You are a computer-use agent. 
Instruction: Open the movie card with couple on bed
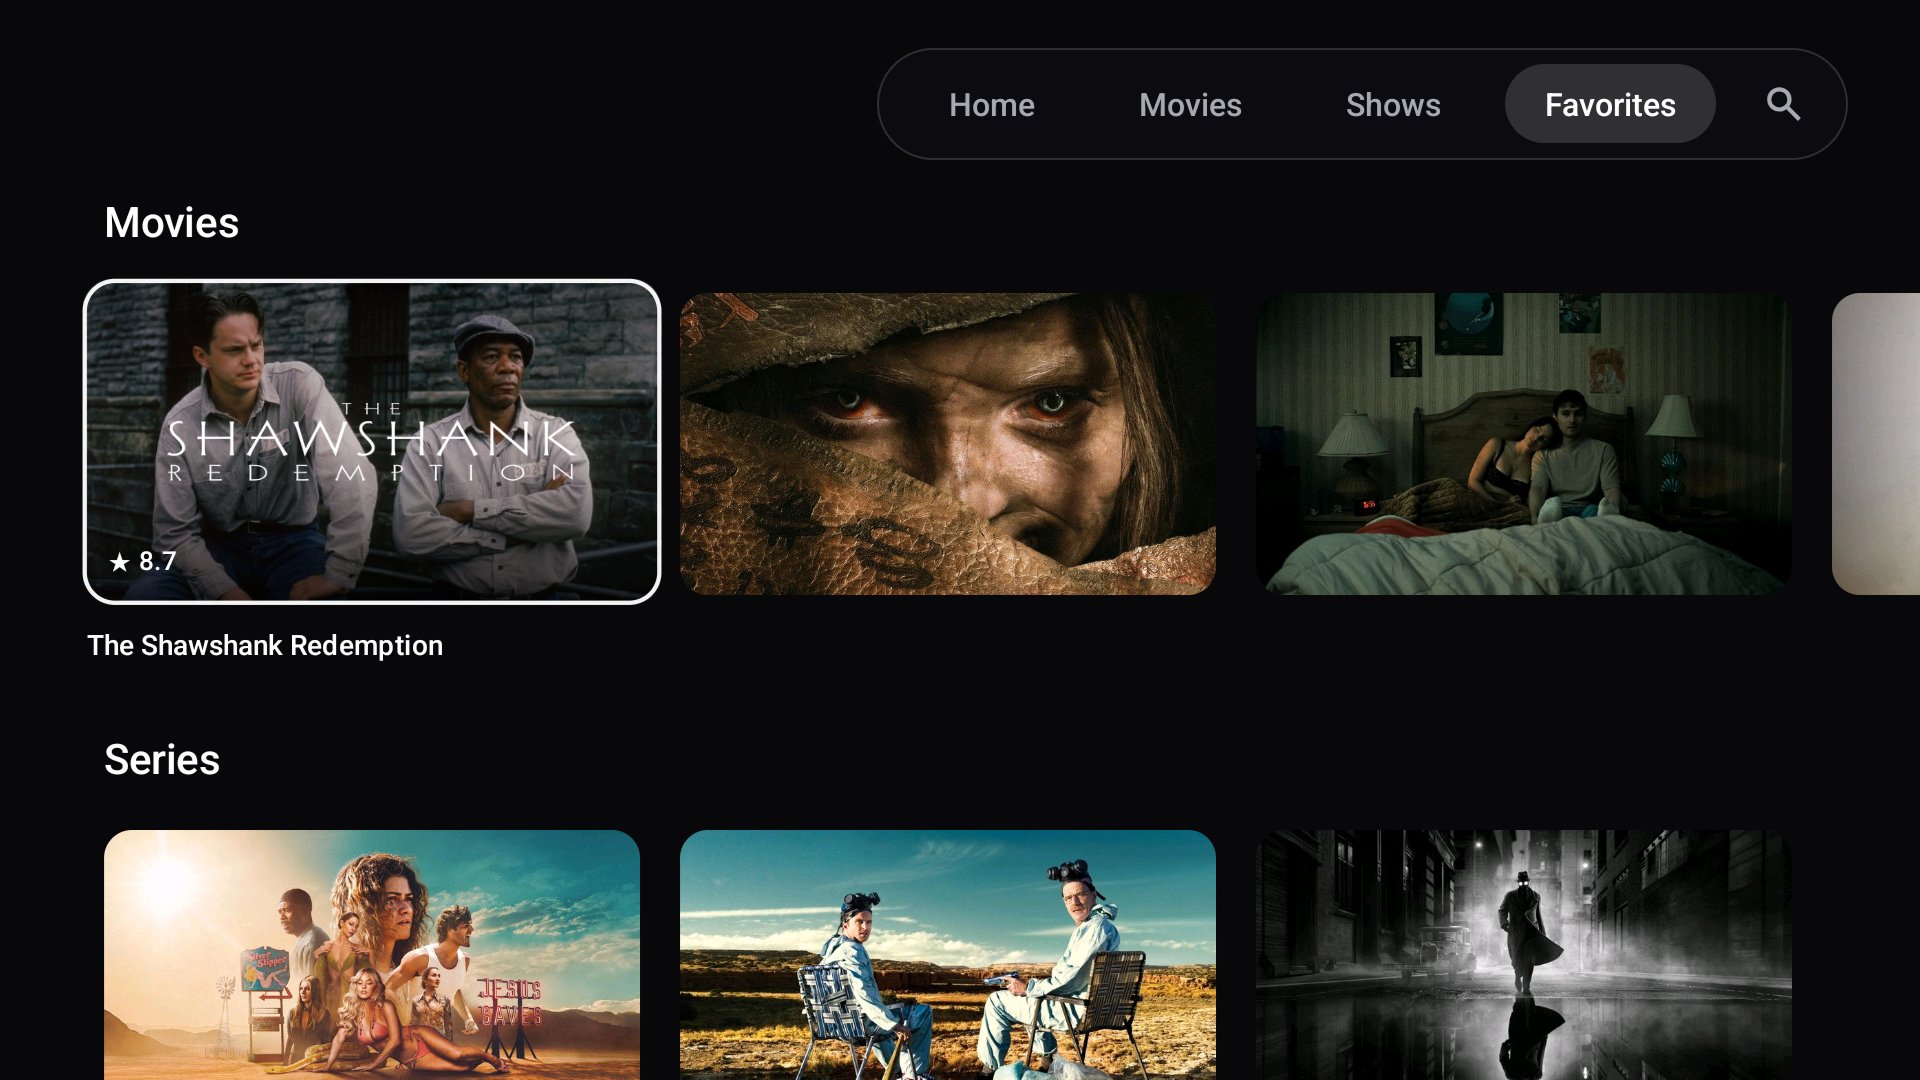pyautogui.click(x=1524, y=444)
